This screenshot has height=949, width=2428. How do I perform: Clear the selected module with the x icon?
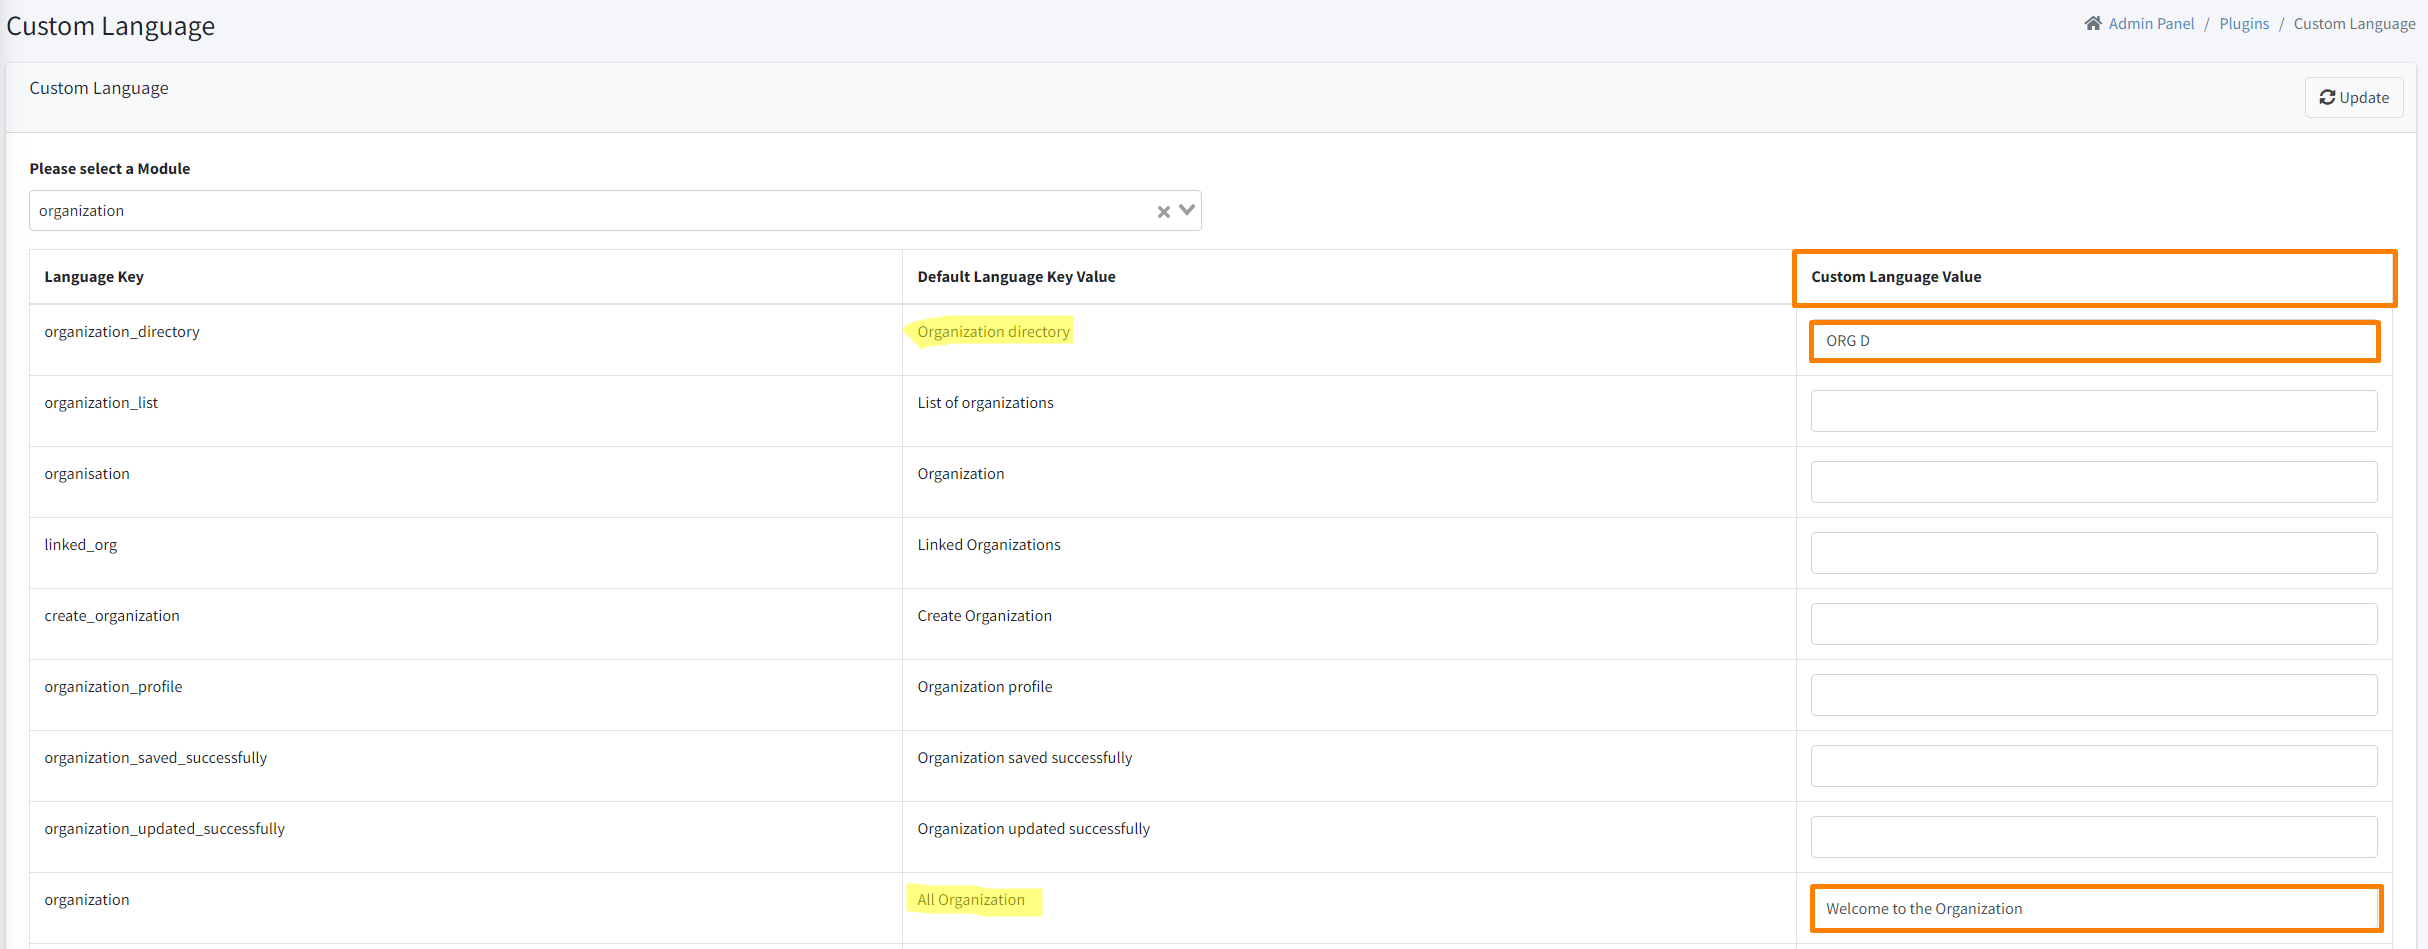point(1163,211)
